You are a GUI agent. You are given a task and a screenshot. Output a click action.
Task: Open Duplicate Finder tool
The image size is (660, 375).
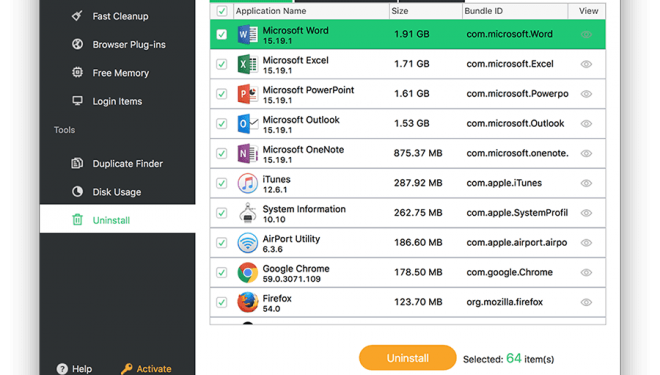tap(128, 164)
